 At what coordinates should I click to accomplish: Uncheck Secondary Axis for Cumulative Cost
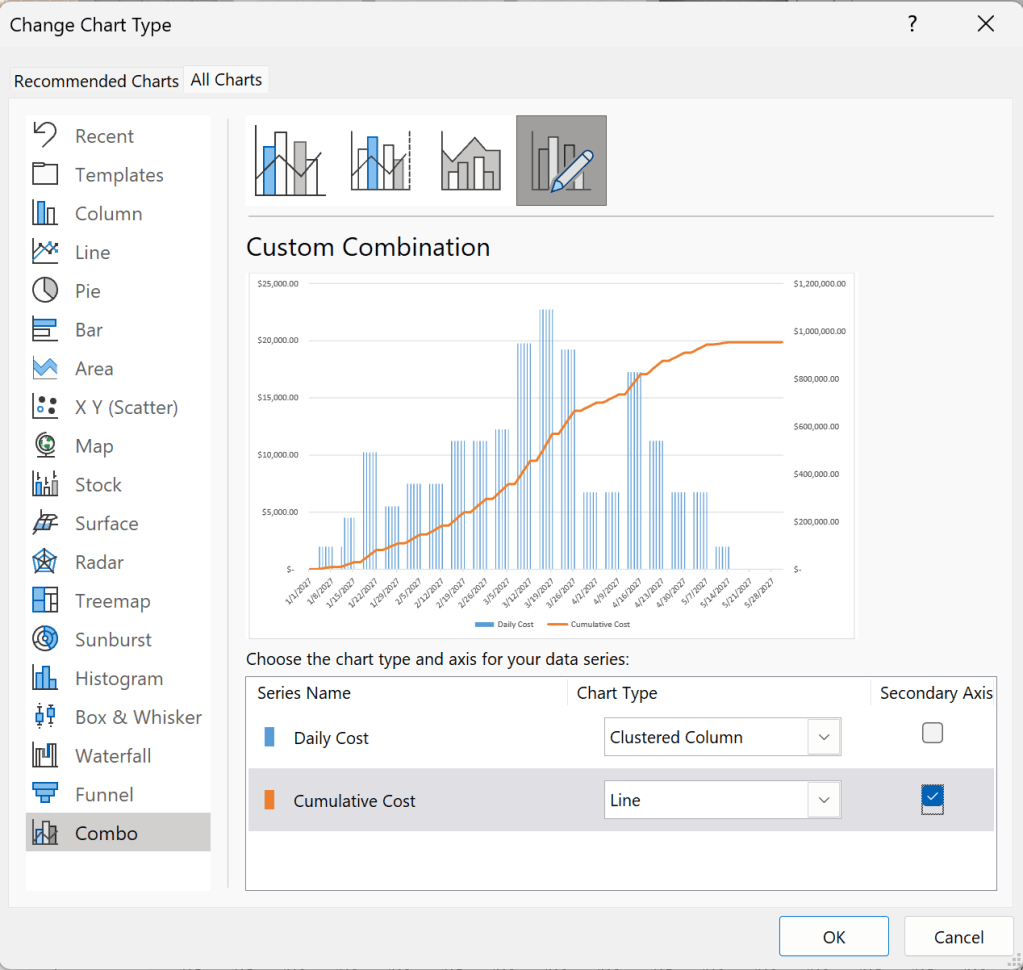(x=932, y=797)
